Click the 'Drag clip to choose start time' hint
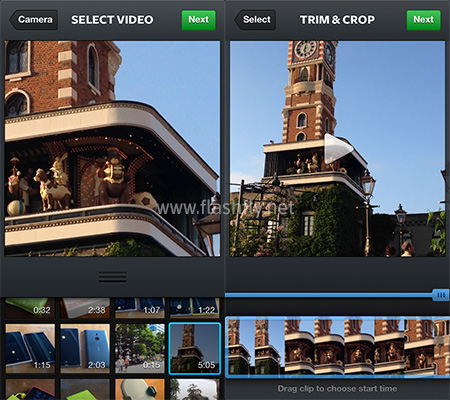 click(x=337, y=388)
